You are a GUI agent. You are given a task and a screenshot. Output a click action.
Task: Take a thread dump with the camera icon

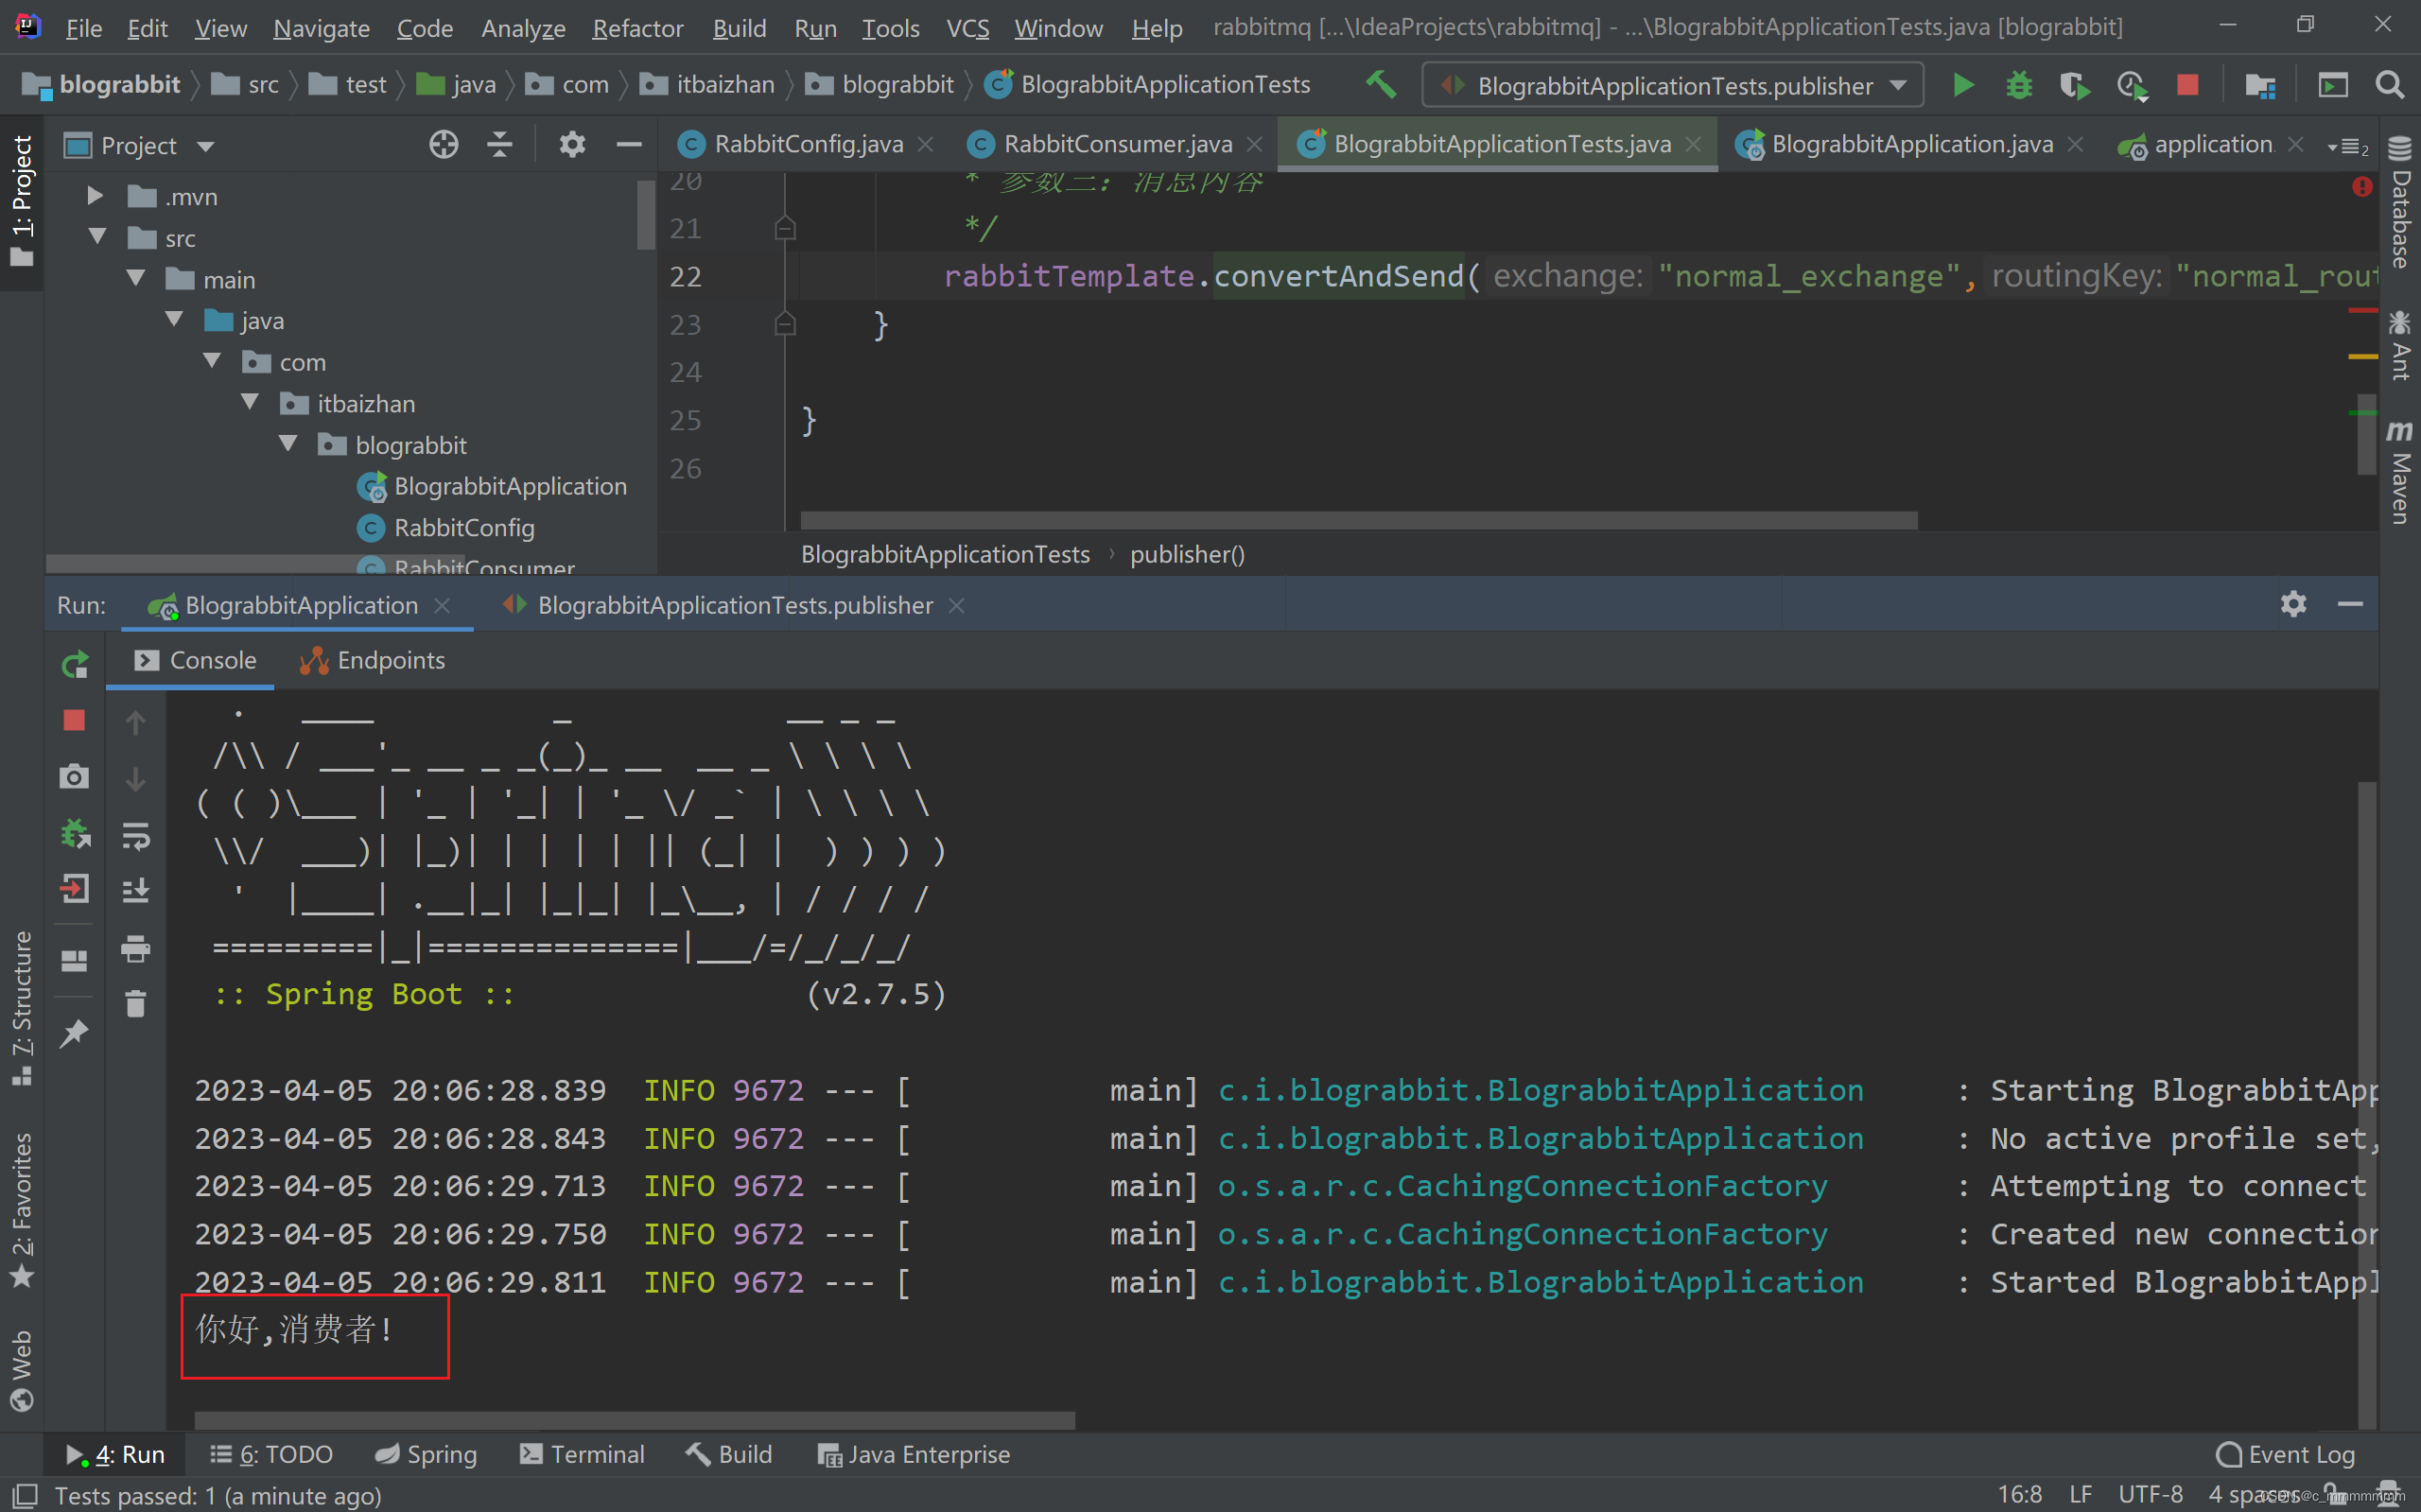click(74, 776)
